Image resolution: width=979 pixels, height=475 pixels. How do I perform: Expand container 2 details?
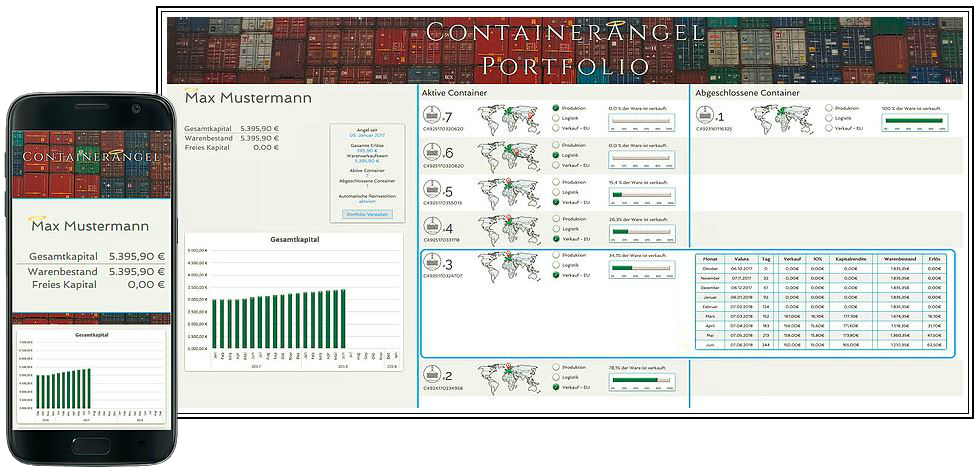tap(450, 376)
